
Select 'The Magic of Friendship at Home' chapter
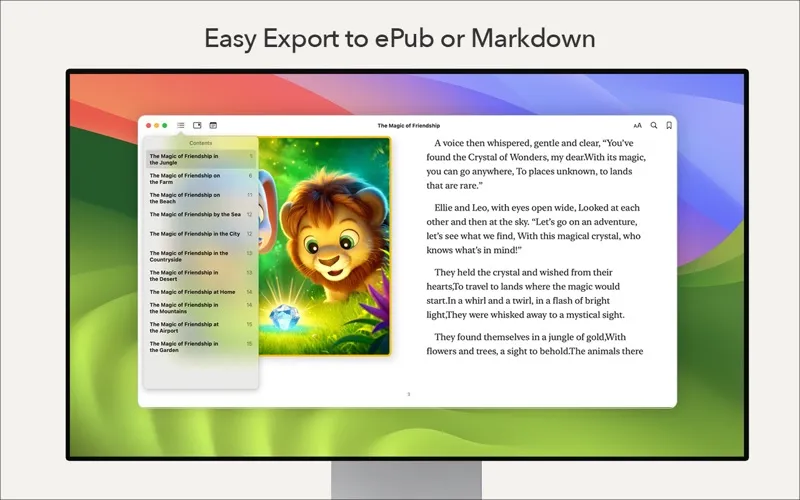(201, 292)
